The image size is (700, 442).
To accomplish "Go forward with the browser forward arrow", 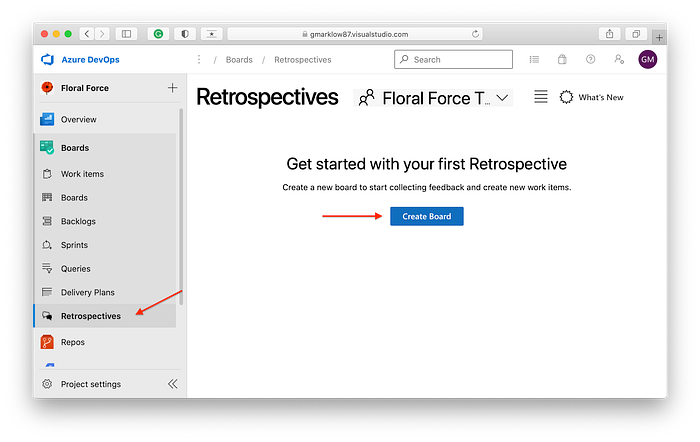I will 102,34.
